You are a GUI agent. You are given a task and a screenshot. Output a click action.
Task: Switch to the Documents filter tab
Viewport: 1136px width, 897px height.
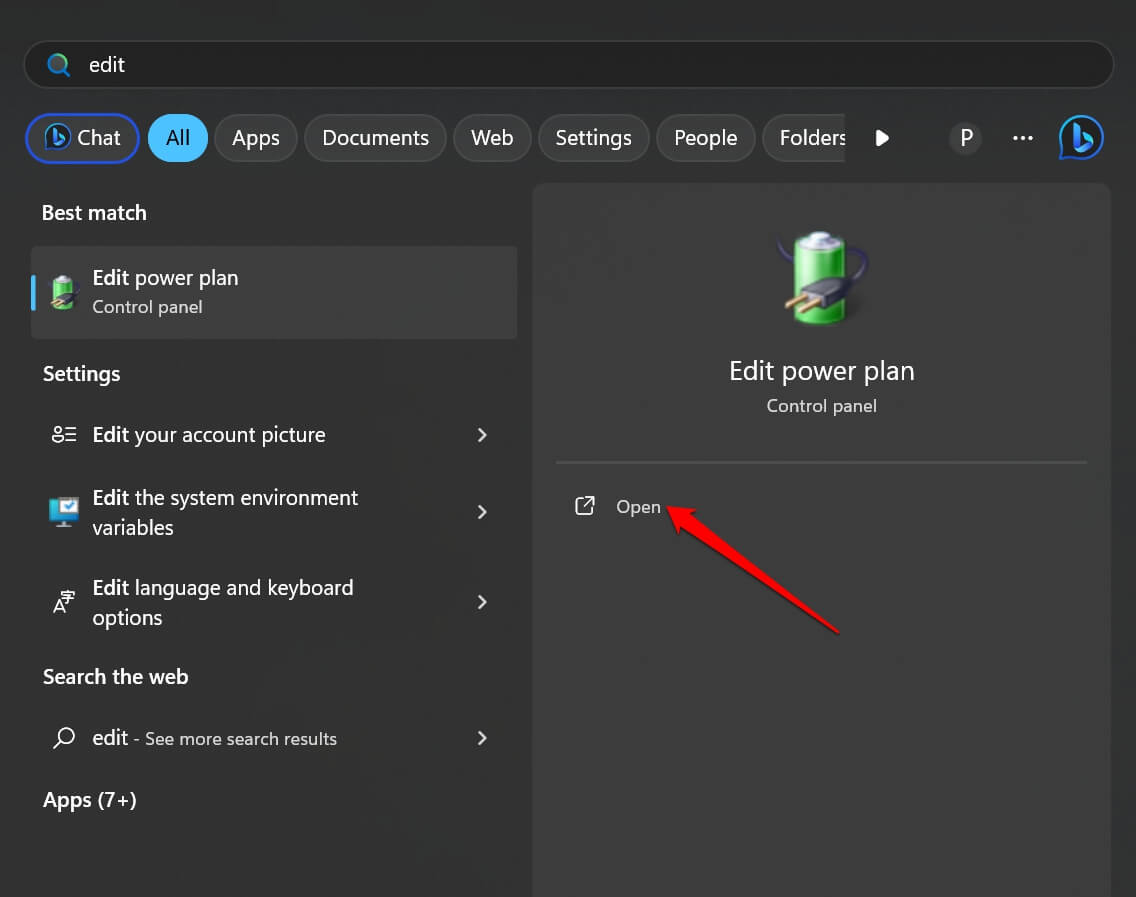click(x=375, y=138)
